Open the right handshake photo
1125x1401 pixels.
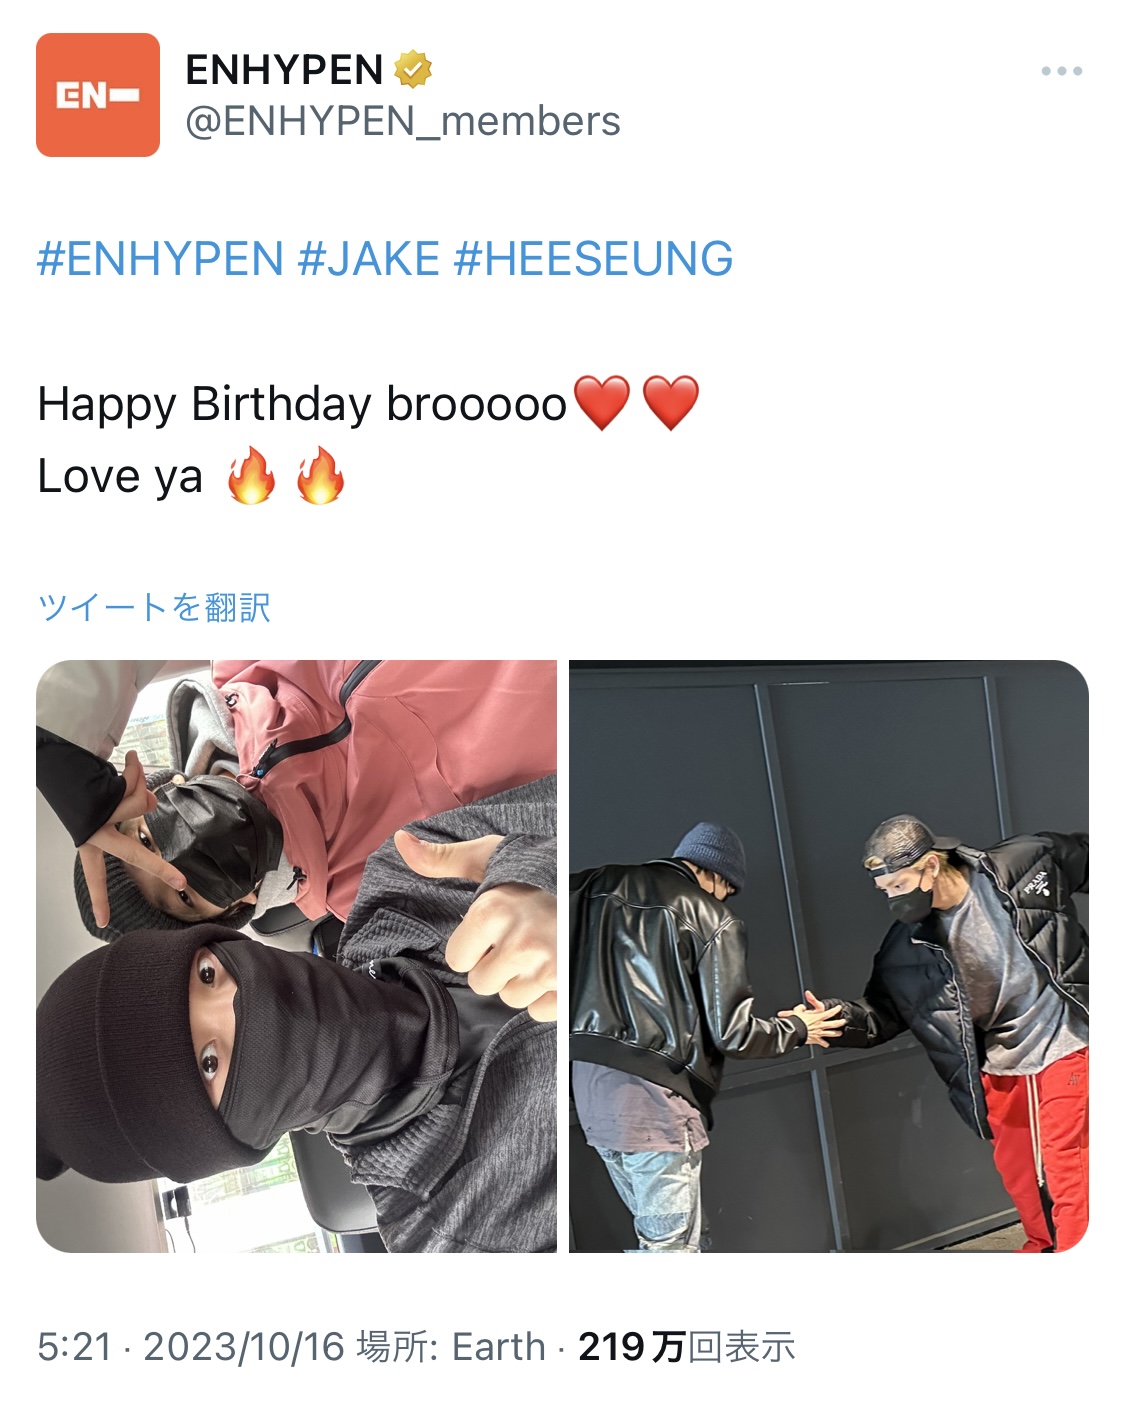coord(829,956)
